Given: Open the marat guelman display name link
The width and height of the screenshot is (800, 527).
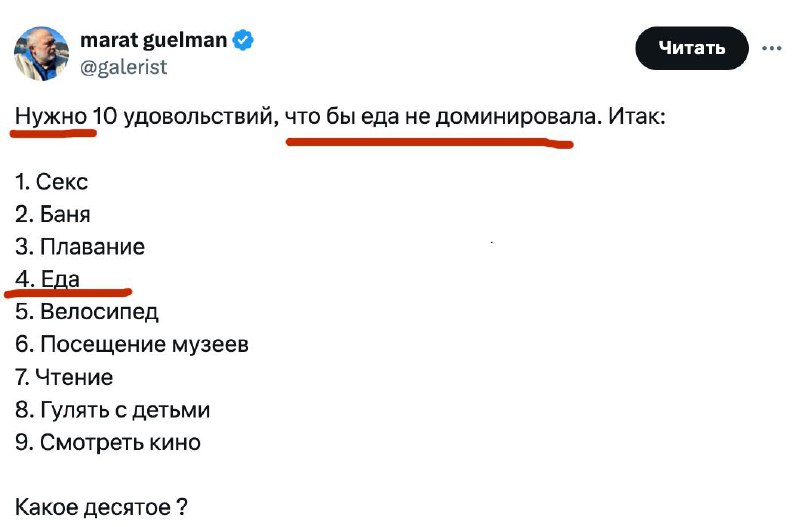Looking at the screenshot, I should pos(154,40).
